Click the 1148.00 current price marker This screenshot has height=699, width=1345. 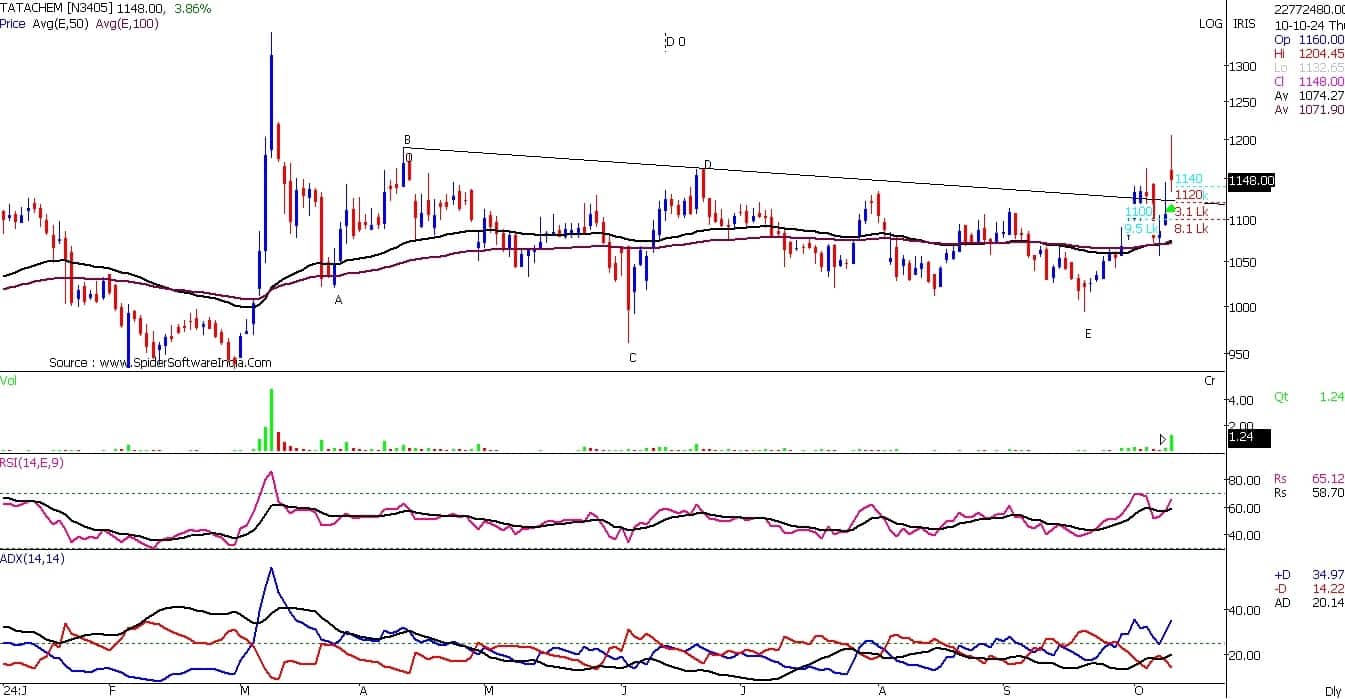[x=1250, y=181]
